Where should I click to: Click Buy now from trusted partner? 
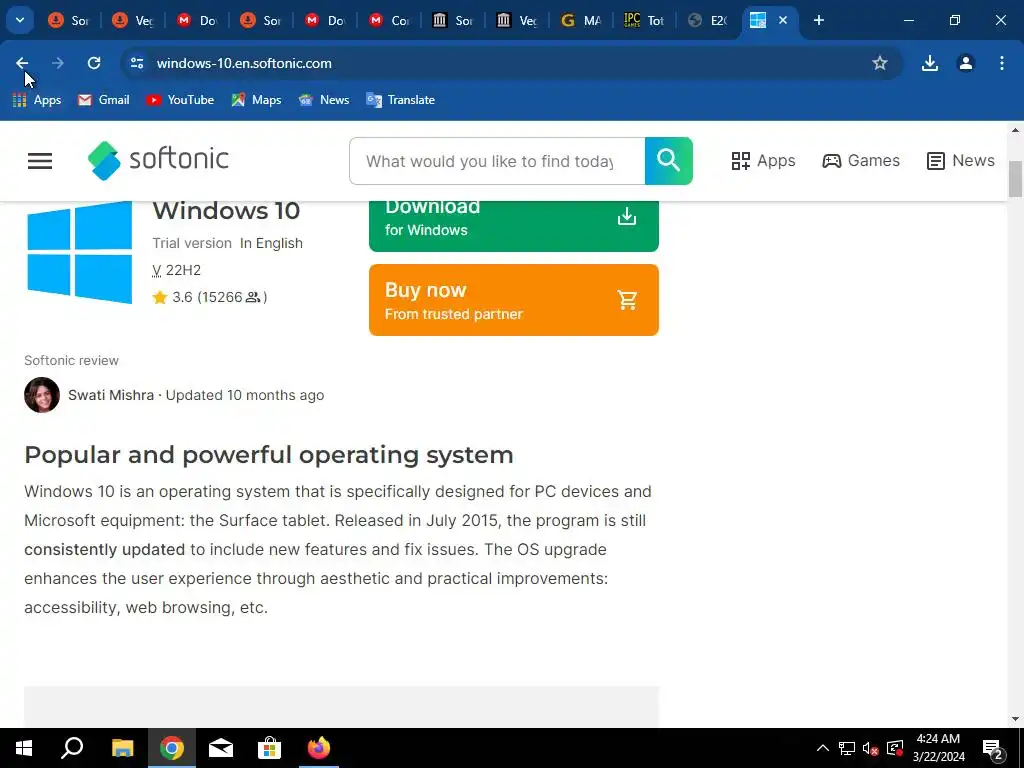click(514, 300)
